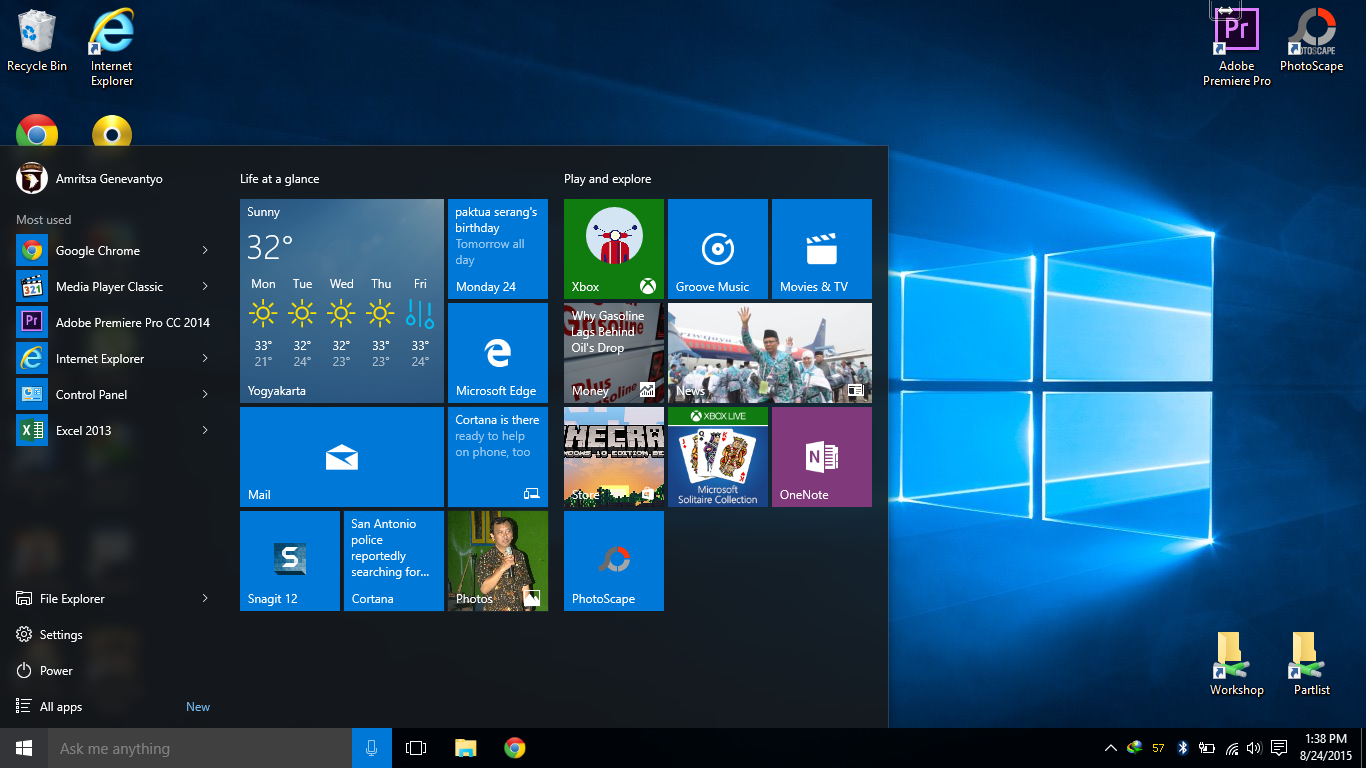Click the Cortana microphone icon
The image size is (1366, 768).
pyautogui.click(x=371, y=748)
